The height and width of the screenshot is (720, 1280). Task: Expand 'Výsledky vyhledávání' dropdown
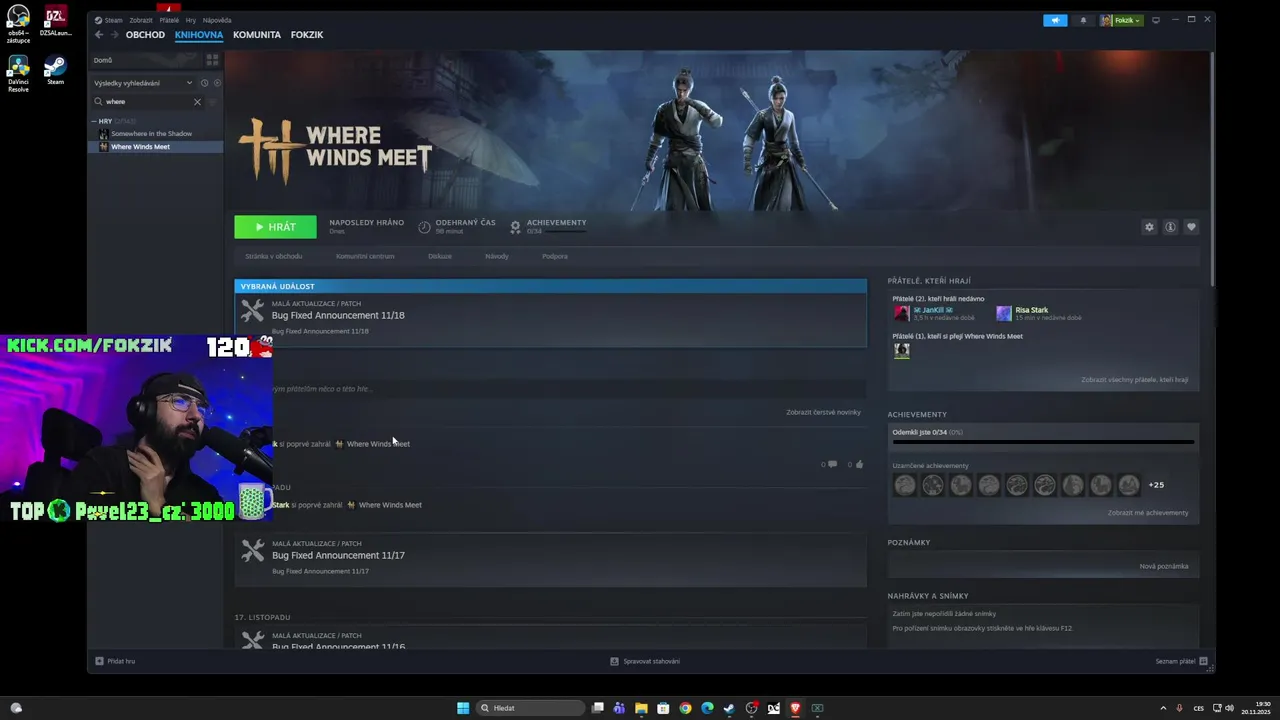(x=144, y=83)
